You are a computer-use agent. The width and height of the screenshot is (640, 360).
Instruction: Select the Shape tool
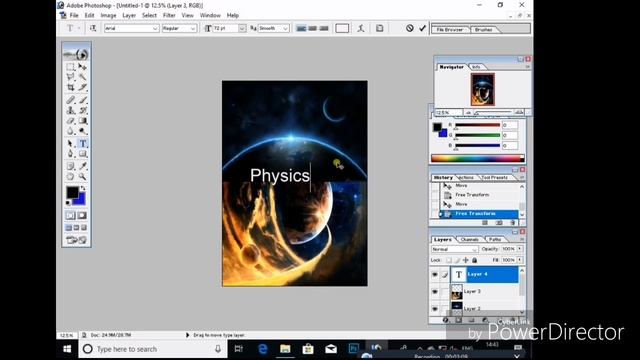82,154
